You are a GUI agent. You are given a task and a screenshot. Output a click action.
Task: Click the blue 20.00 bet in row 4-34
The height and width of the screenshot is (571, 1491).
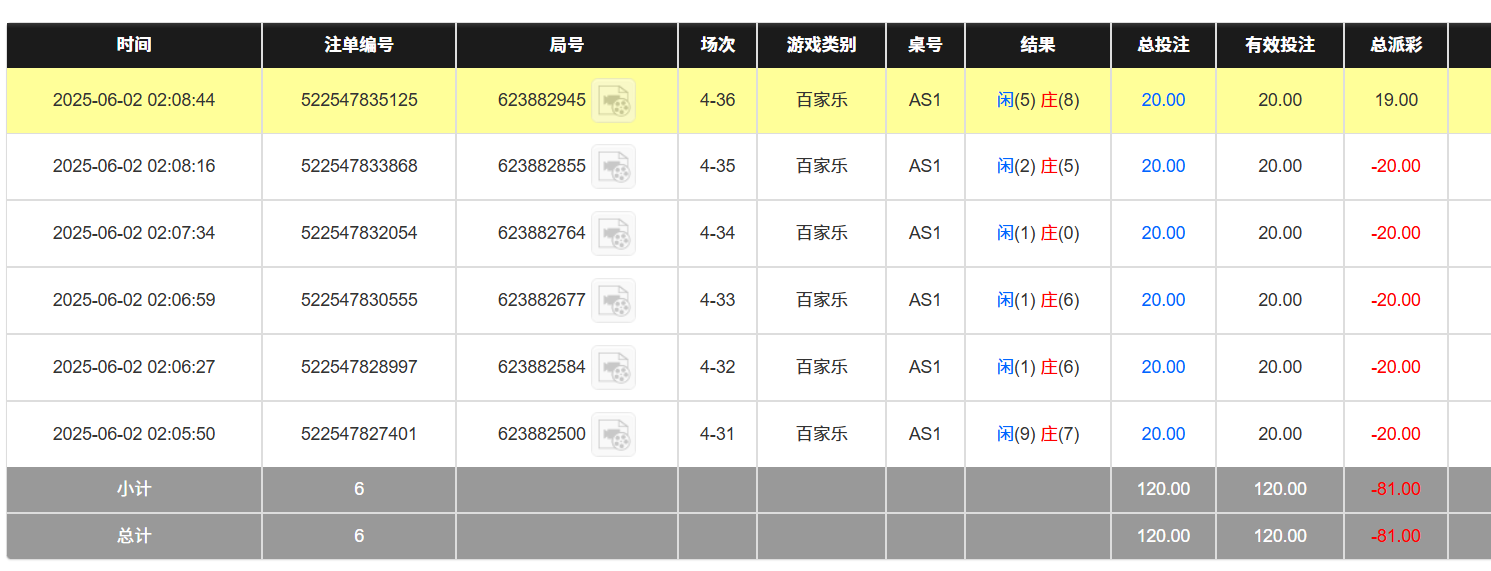pos(1163,233)
